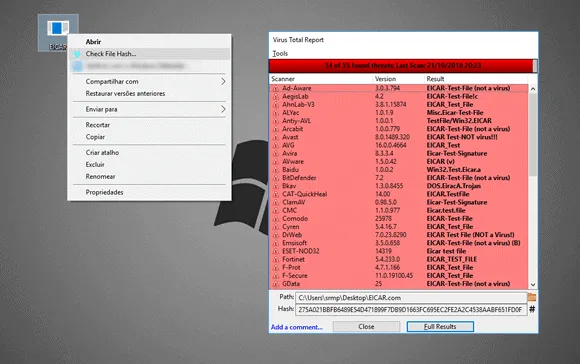Viewport: 580px width, 364px height.
Task: Click the warning icon beside ESET-NOD32 row
Action: 276,251
